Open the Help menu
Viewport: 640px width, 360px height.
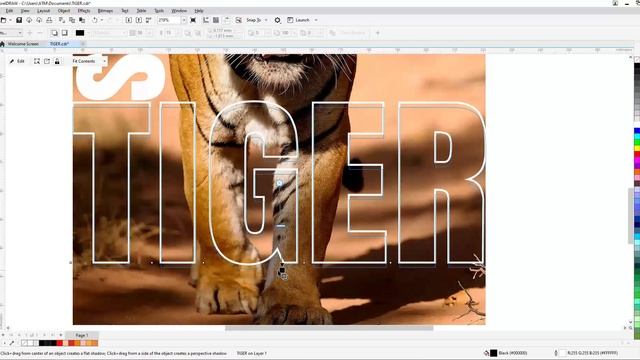[x=199, y=11]
